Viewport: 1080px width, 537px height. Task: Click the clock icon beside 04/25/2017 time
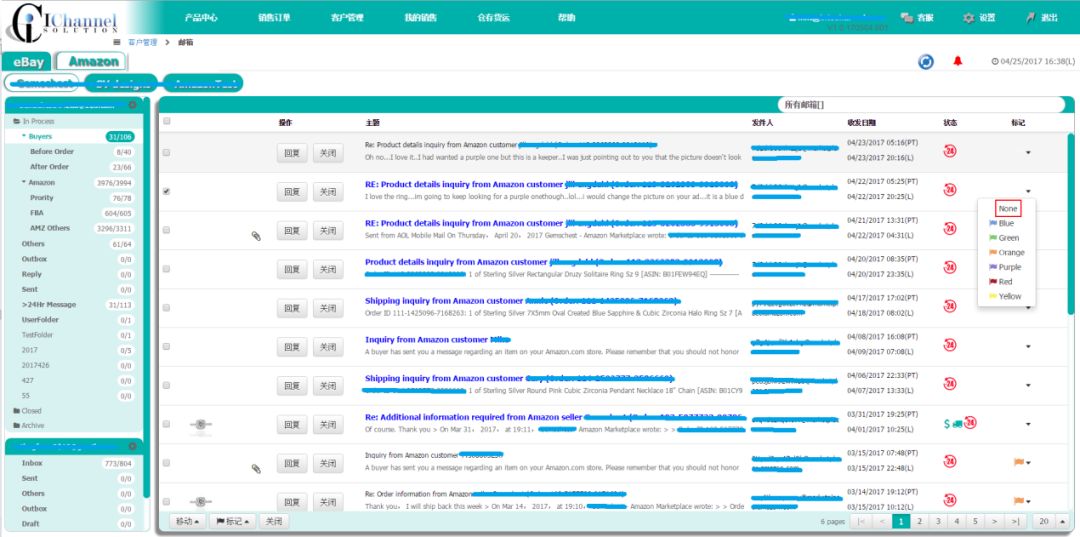click(x=995, y=61)
